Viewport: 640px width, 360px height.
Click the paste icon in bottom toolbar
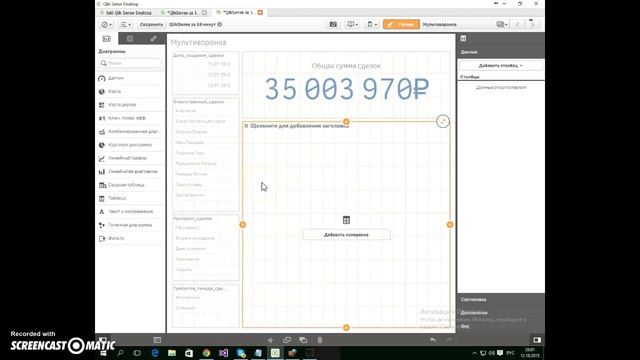pyautogui.click(x=303, y=340)
